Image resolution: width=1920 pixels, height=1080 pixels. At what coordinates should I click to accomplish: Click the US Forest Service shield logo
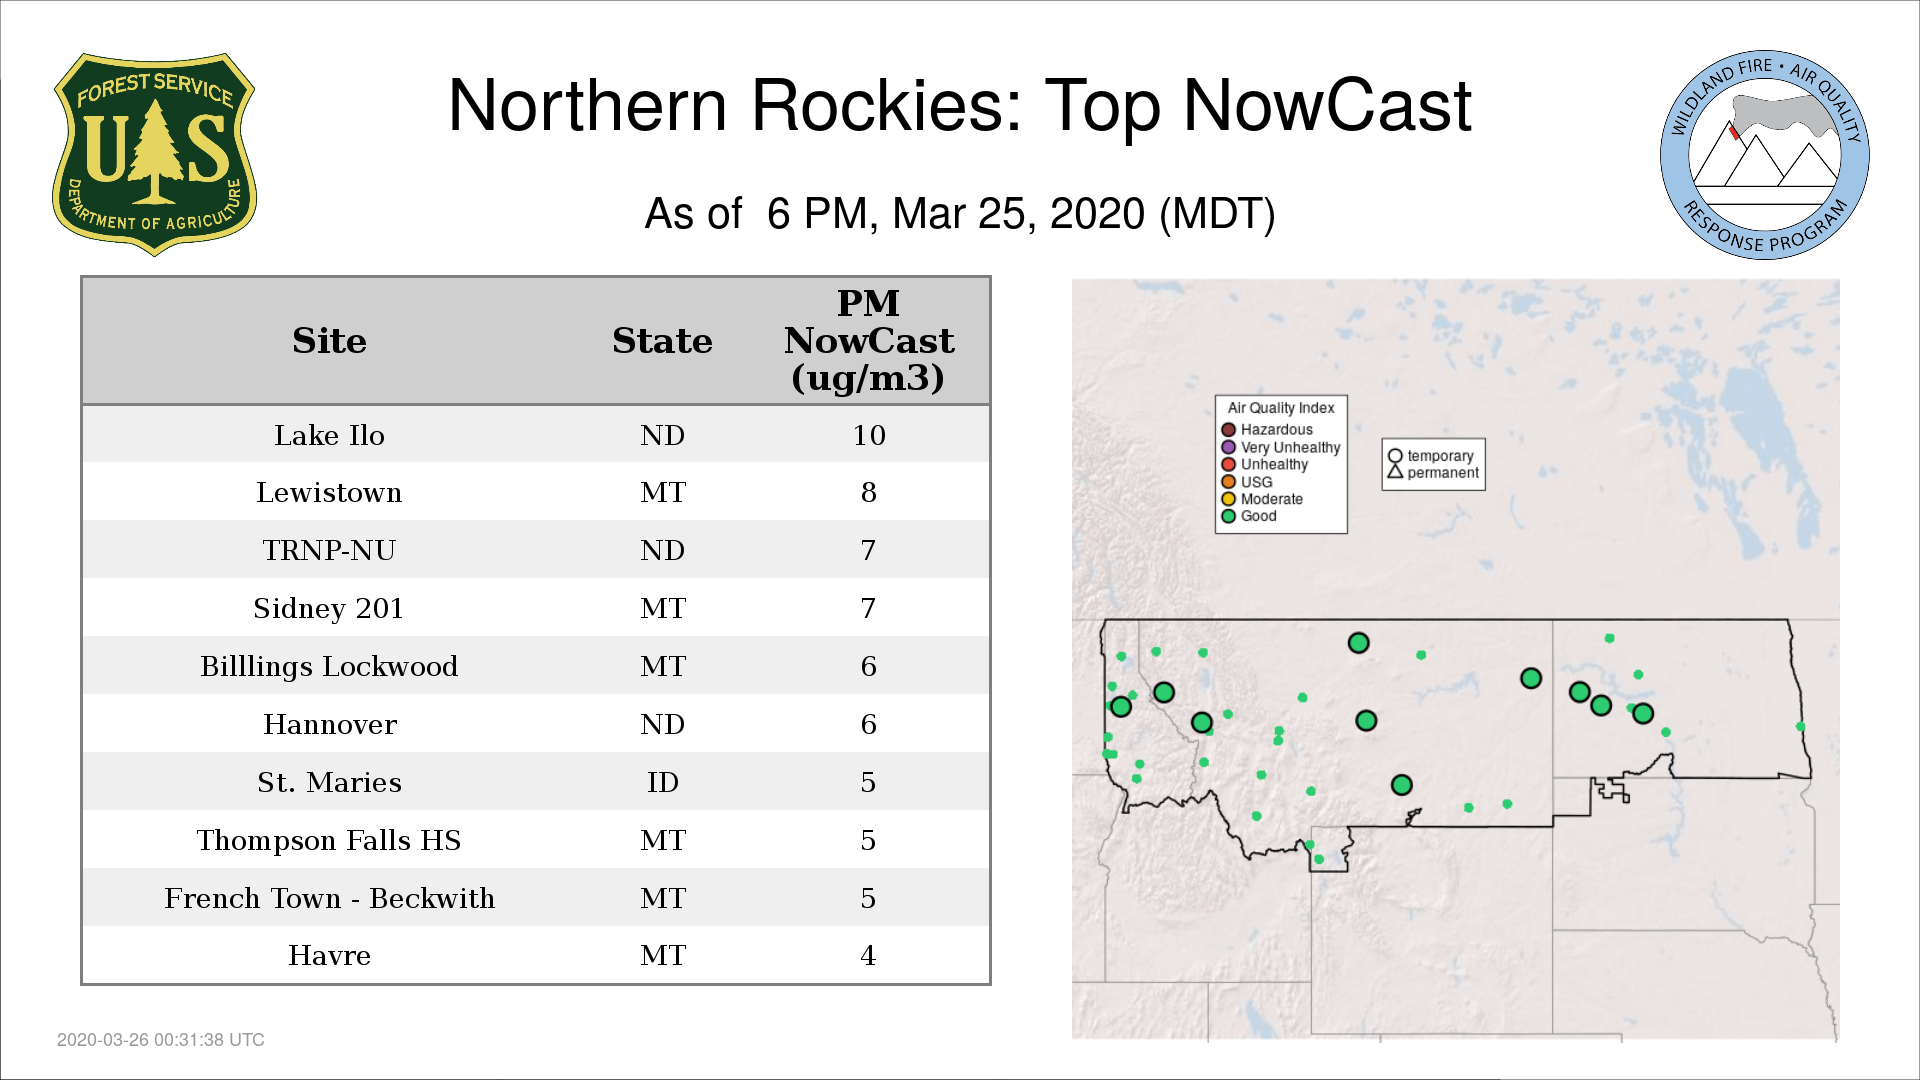coord(154,155)
